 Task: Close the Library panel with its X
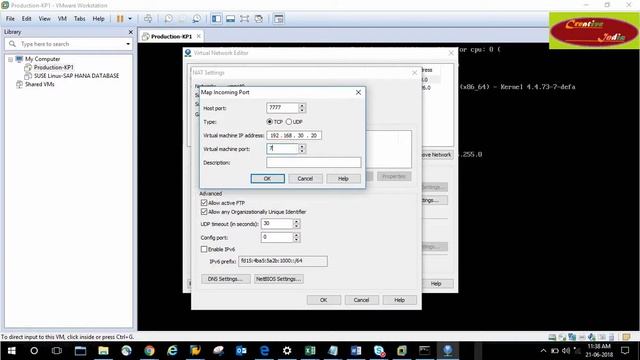click(131, 32)
